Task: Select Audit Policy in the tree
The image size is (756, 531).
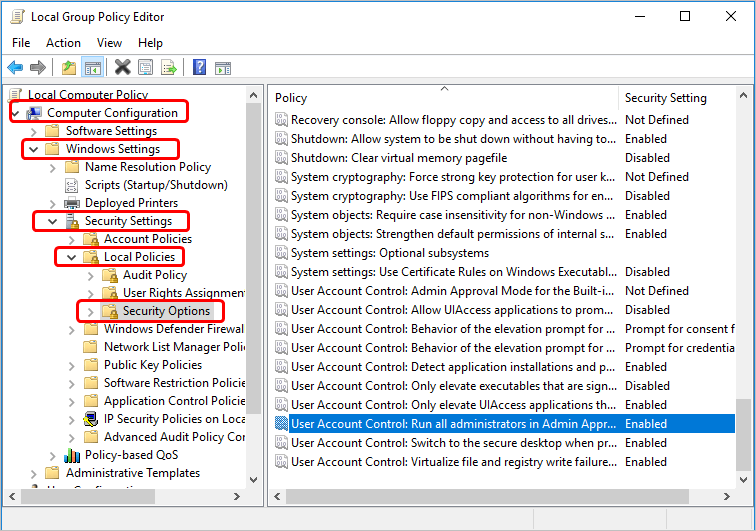Action: click(x=154, y=275)
